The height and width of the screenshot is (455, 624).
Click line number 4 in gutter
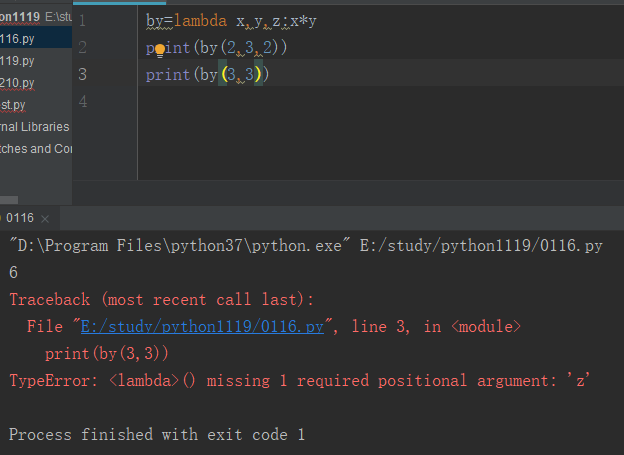coord(83,102)
